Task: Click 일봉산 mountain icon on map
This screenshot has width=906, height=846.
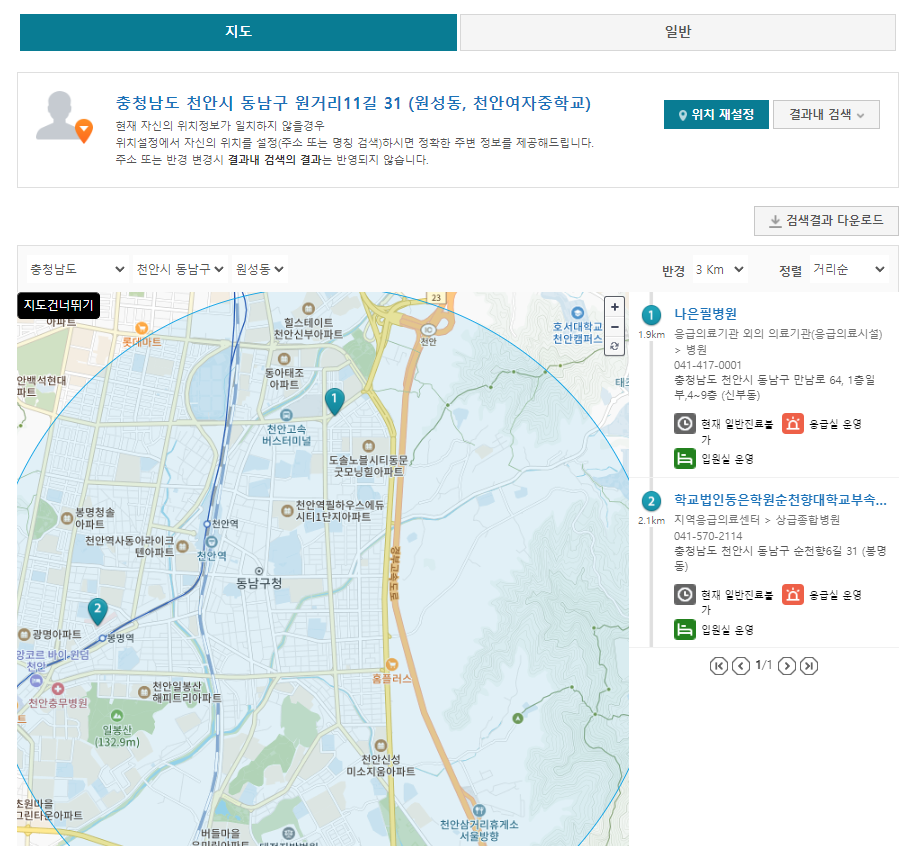Action: 117,715
